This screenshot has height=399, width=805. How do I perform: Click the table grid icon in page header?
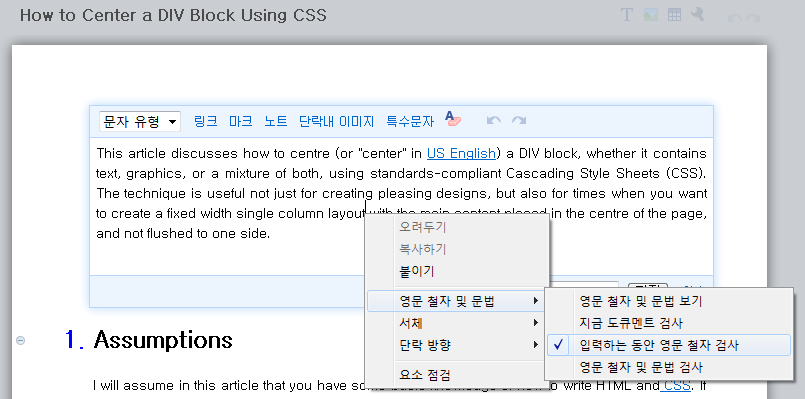coord(674,15)
